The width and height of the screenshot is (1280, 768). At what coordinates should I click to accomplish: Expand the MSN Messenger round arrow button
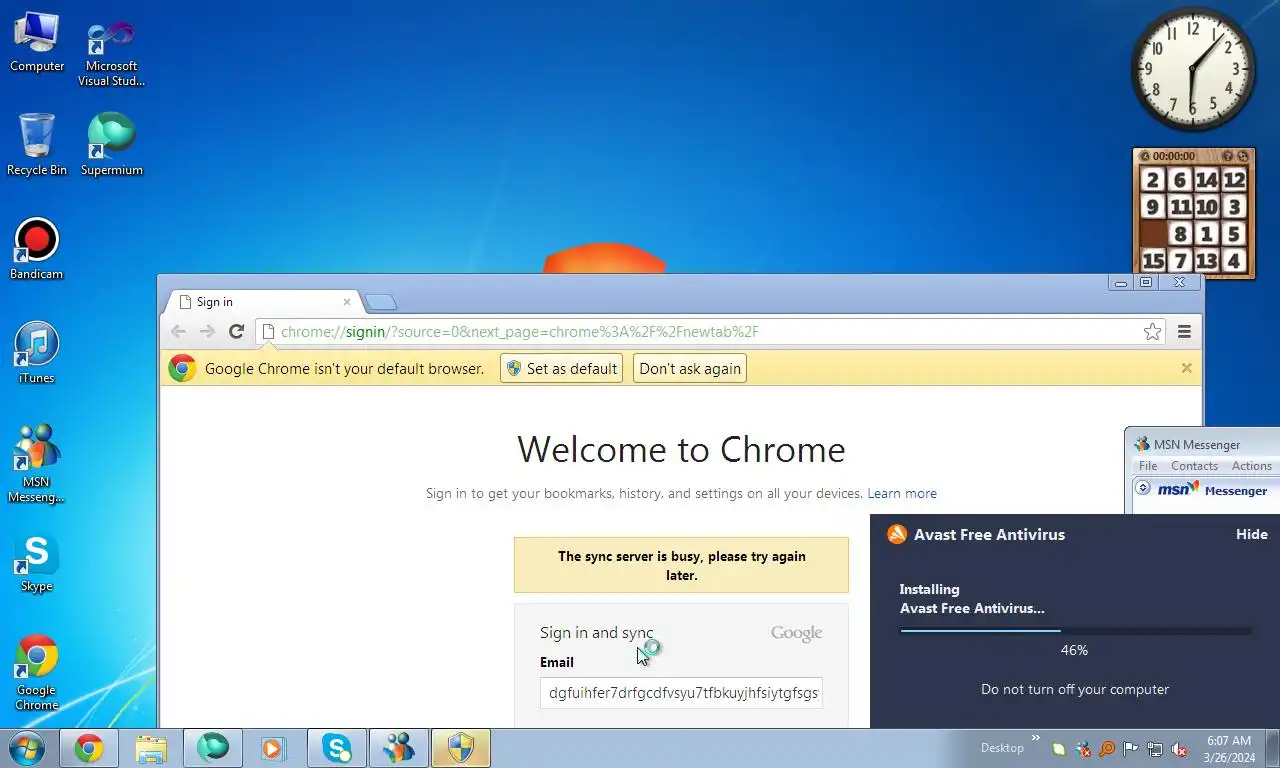pos(1143,488)
